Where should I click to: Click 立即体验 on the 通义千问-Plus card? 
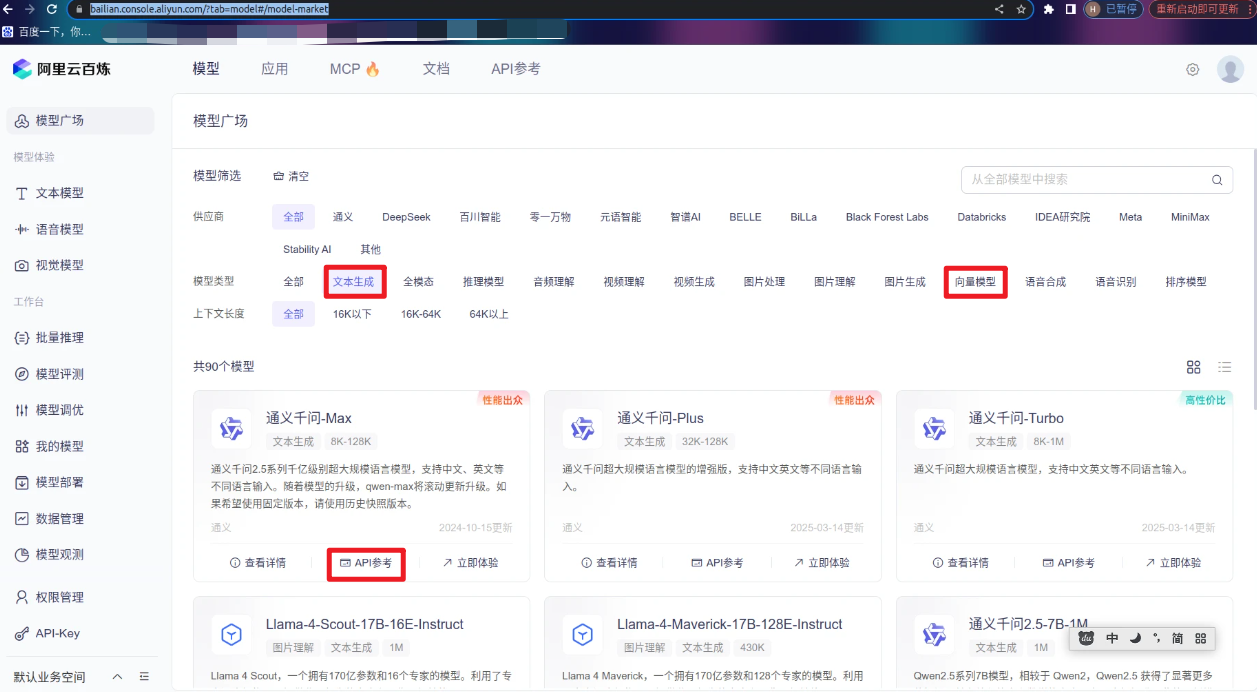click(x=821, y=563)
